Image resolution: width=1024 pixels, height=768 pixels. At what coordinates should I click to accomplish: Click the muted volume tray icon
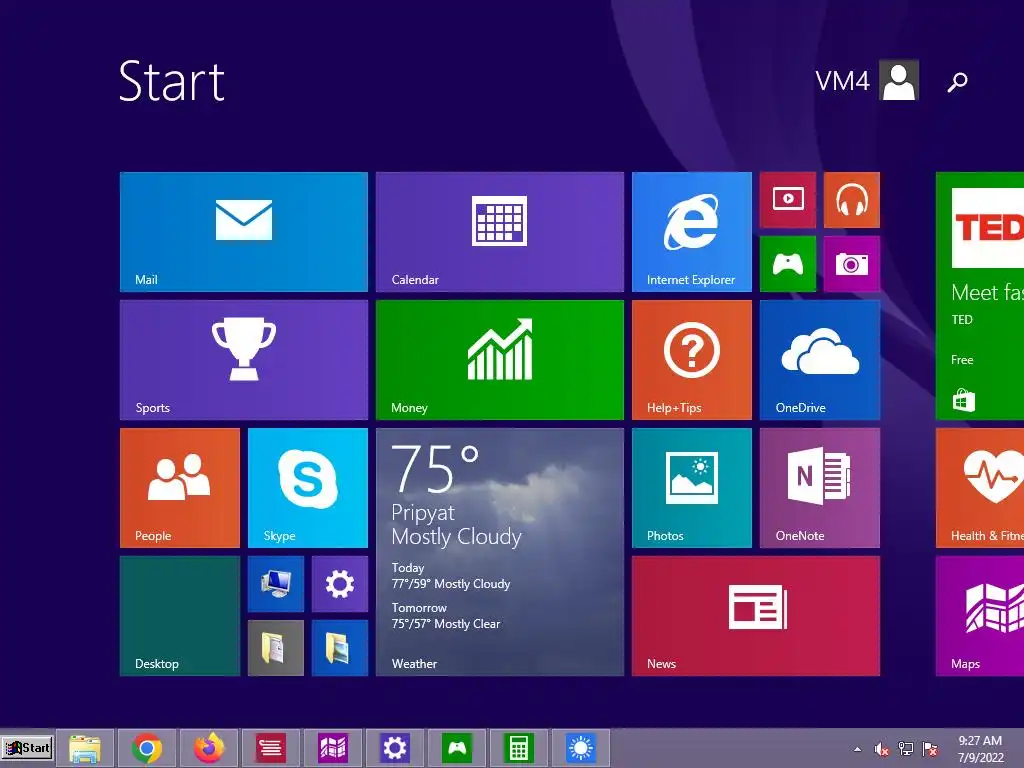pos(882,749)
